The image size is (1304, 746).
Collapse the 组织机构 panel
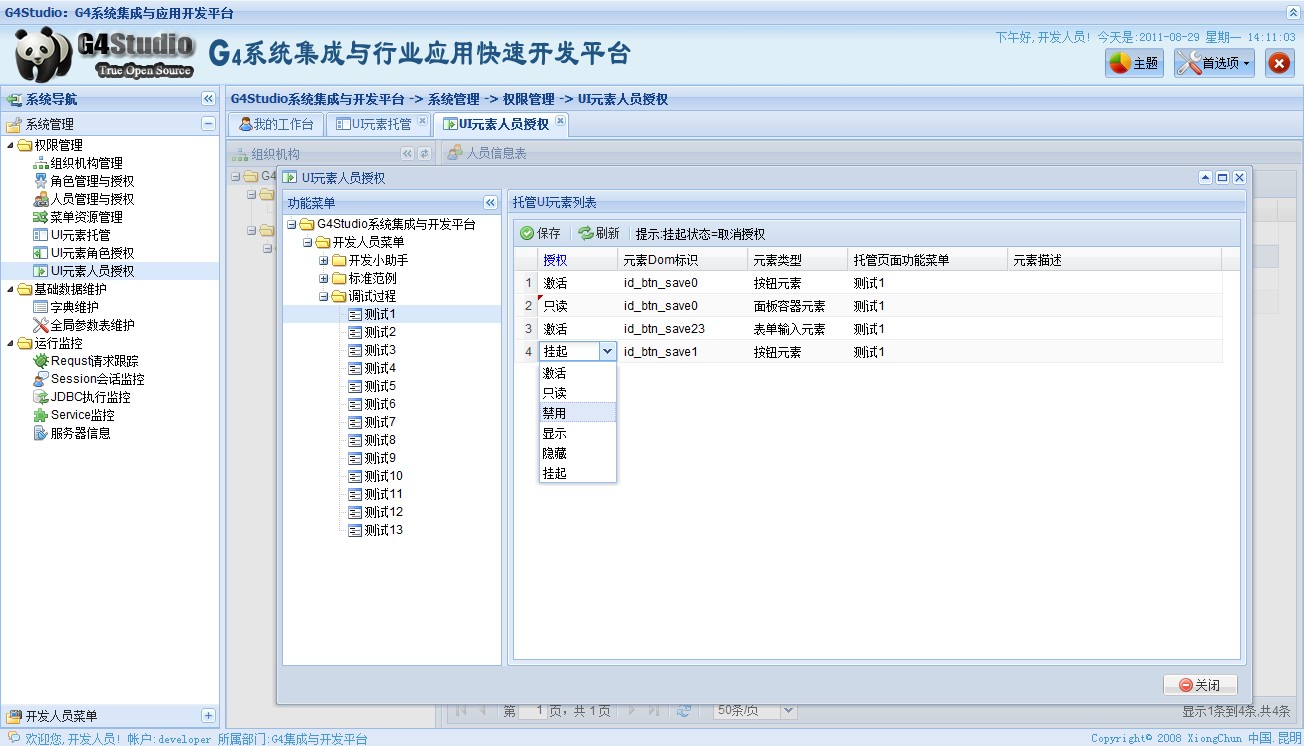pyautogui.click(x=407, y=154)
